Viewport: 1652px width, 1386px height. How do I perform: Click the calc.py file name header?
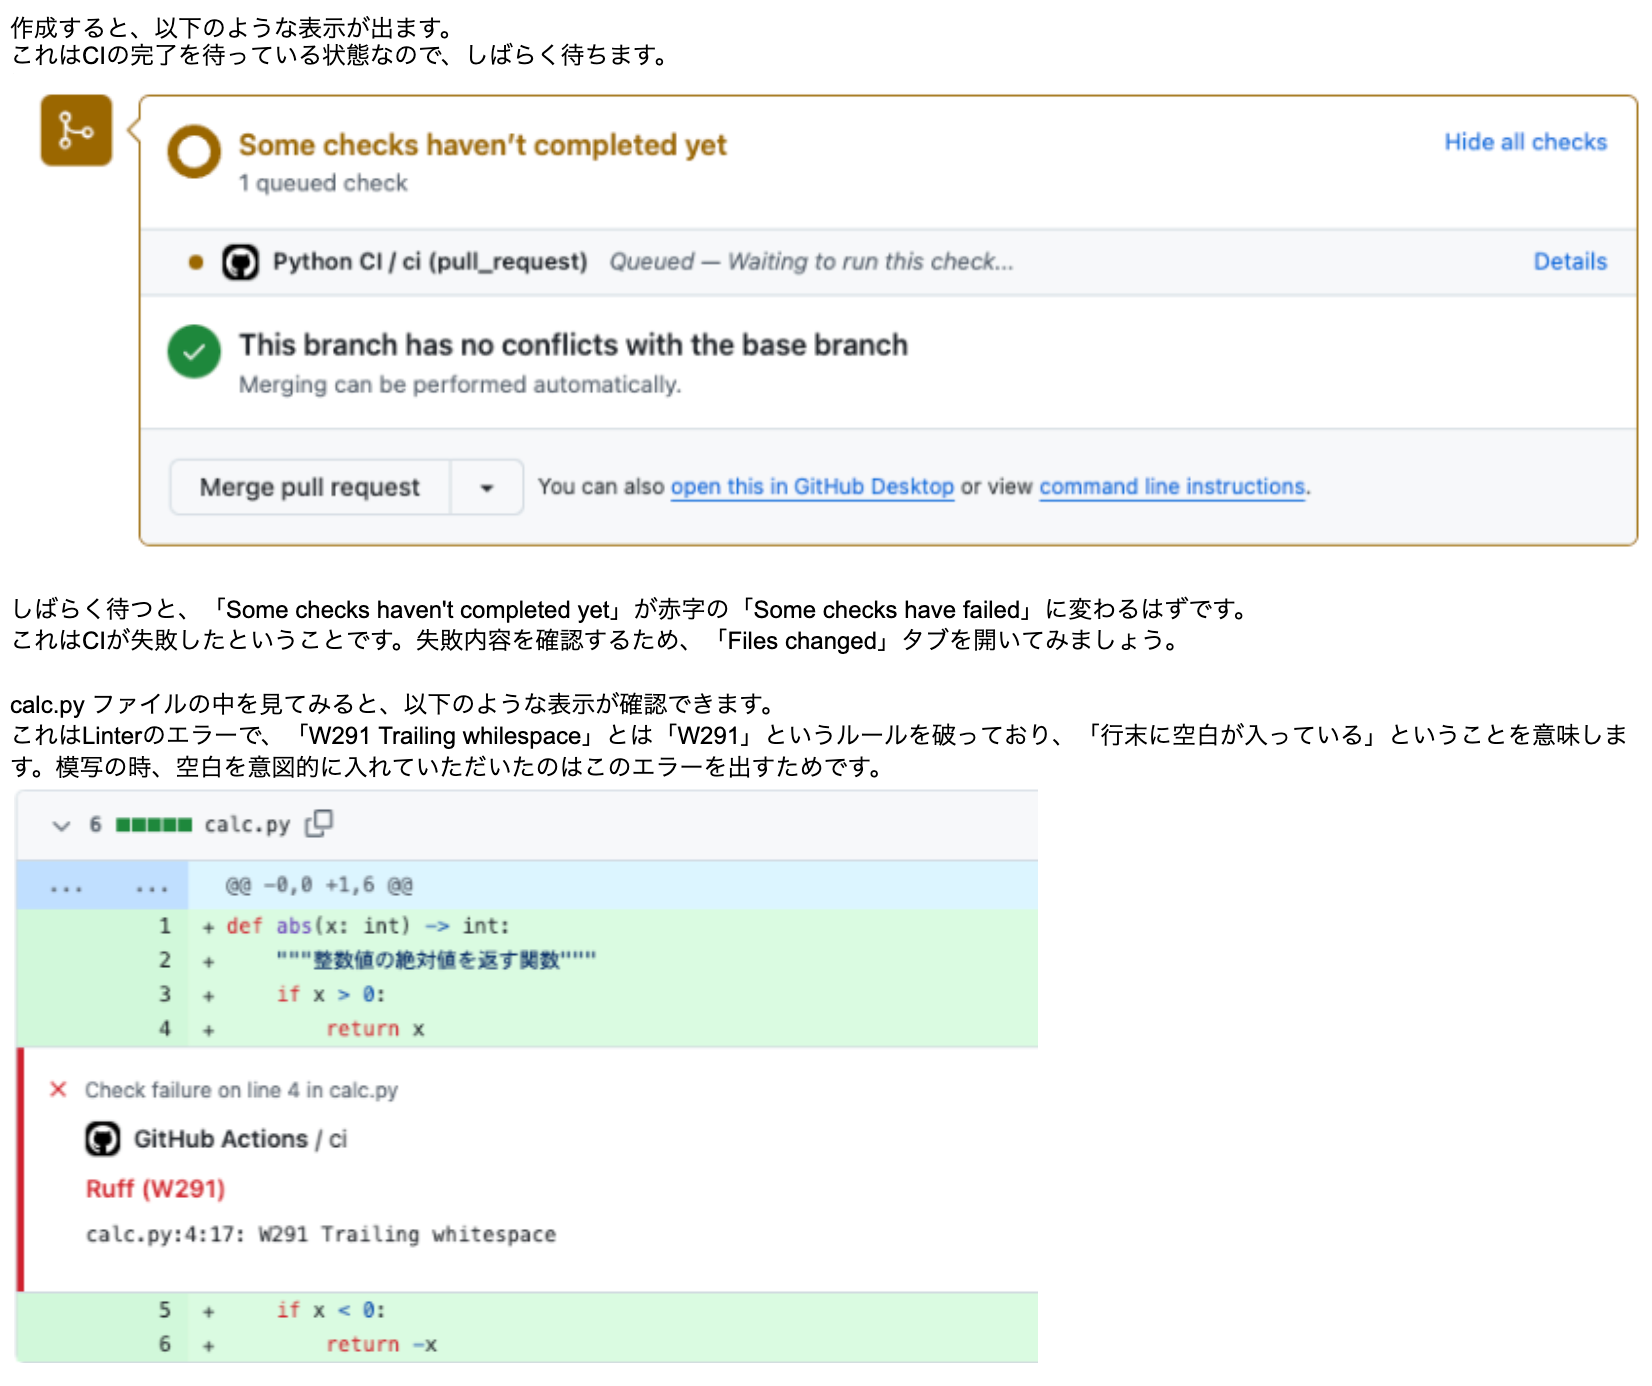coord(247,825)
